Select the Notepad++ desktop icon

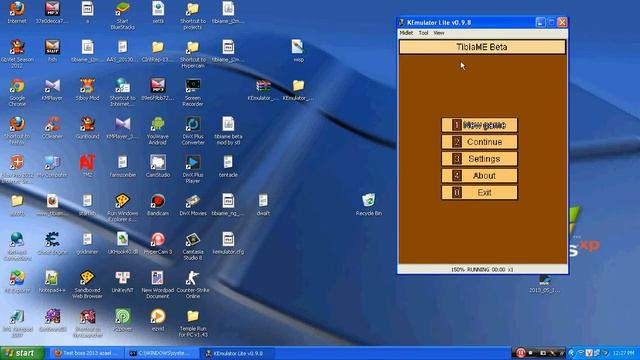coord(52,282)
